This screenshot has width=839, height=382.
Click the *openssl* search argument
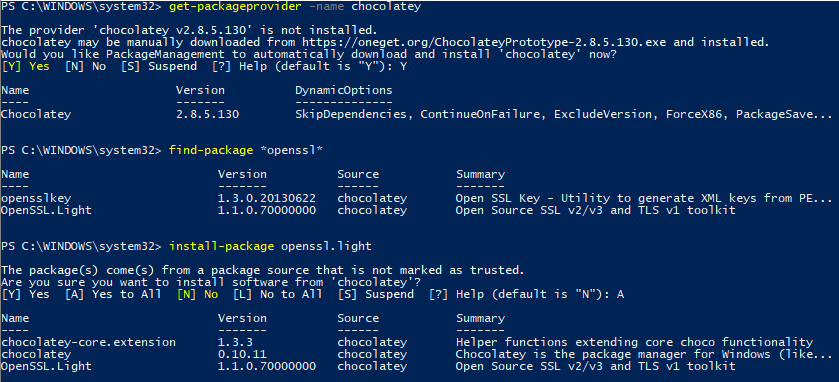click(291, 150)
